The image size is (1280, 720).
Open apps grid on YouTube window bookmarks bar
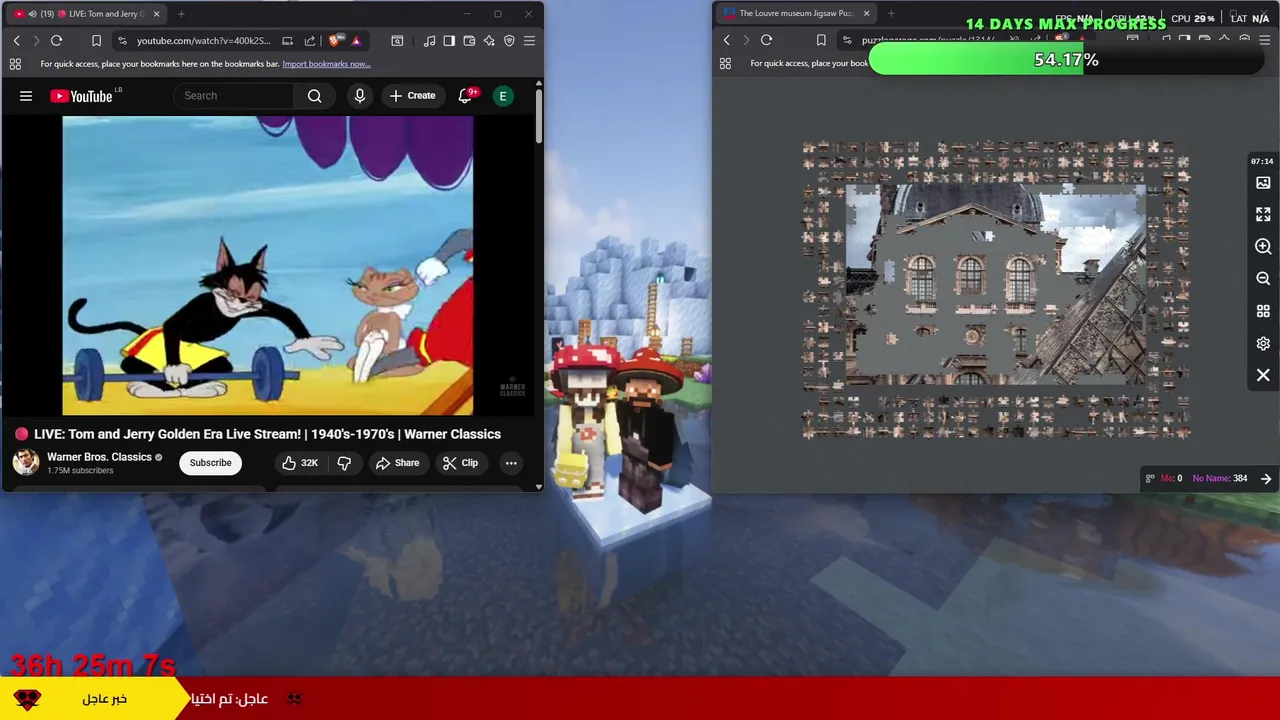[x=15, y=64]
